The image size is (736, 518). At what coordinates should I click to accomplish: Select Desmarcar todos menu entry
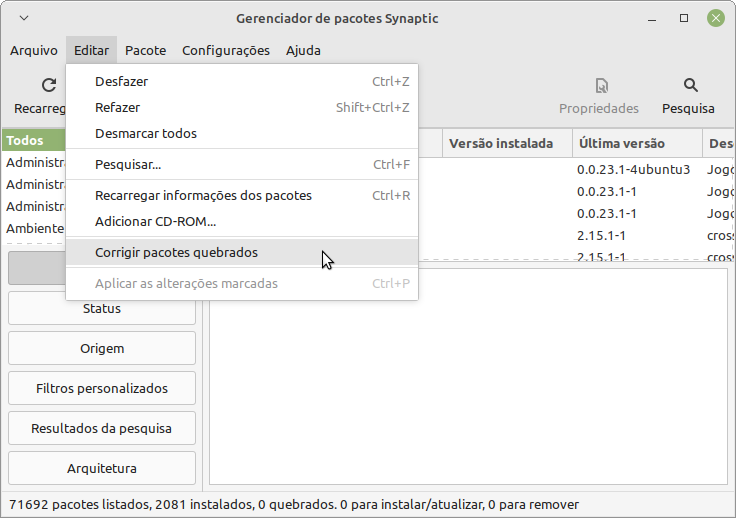242,133
